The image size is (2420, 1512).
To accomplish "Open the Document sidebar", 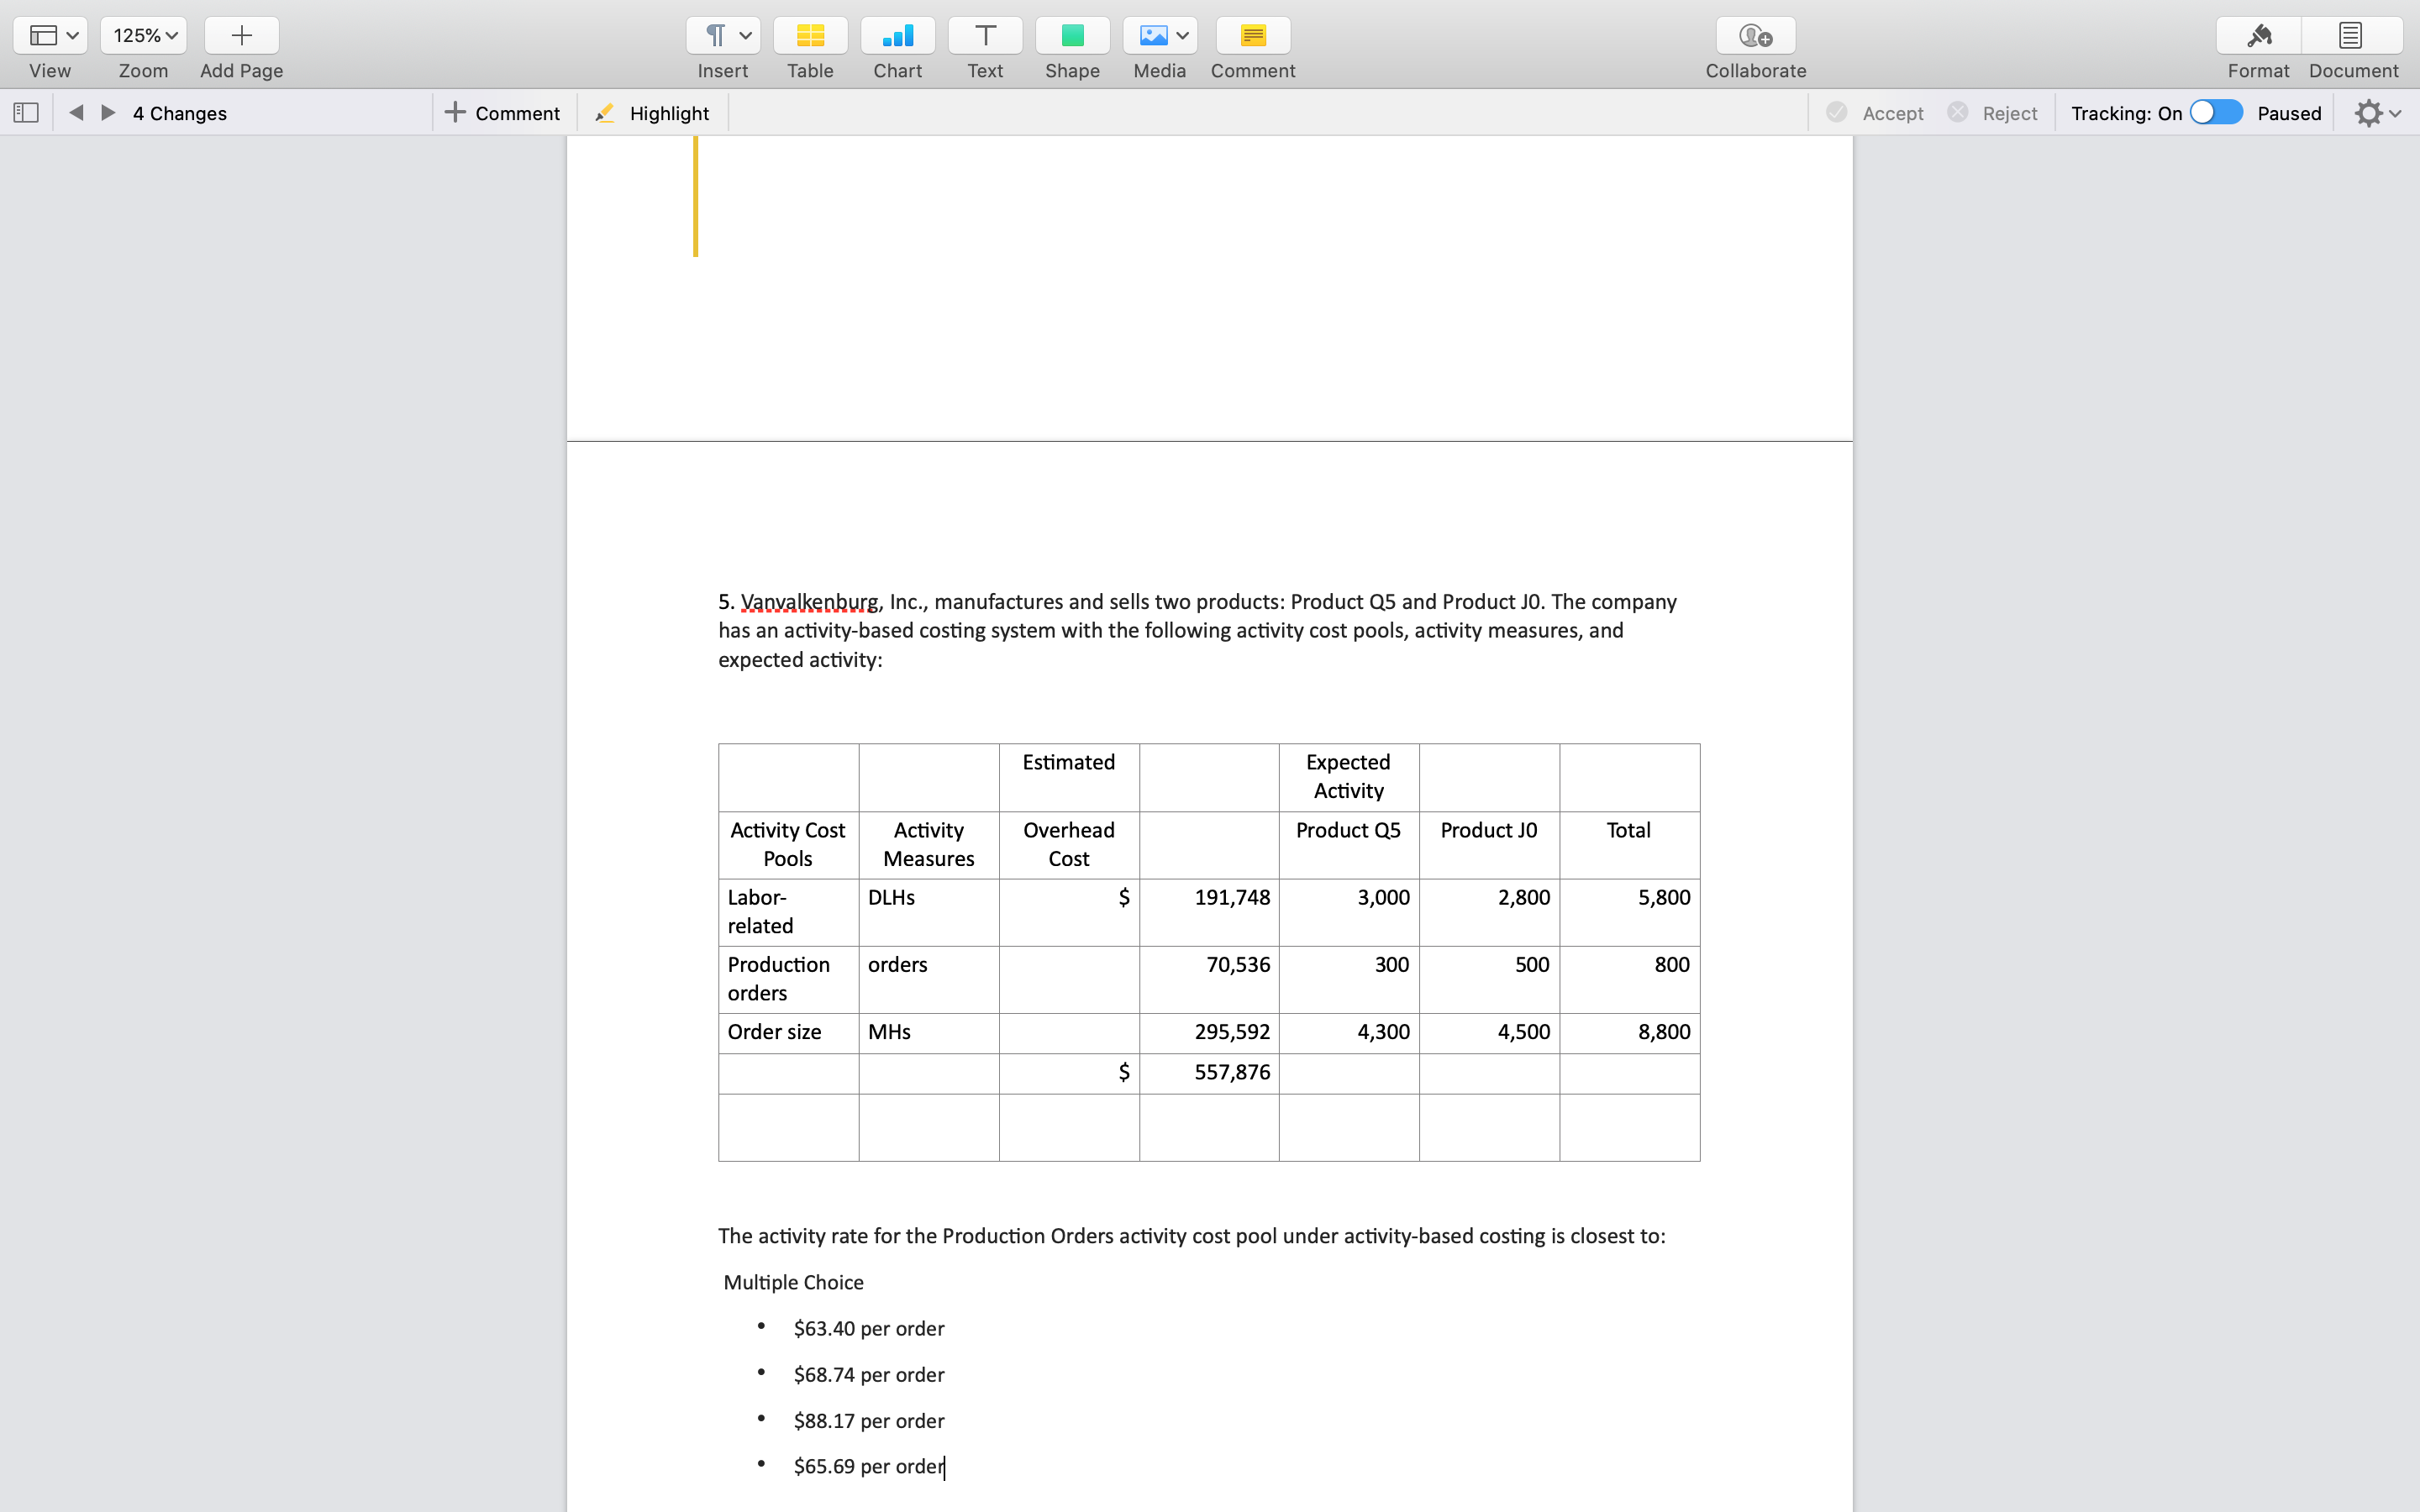I will coord(2349,35).
